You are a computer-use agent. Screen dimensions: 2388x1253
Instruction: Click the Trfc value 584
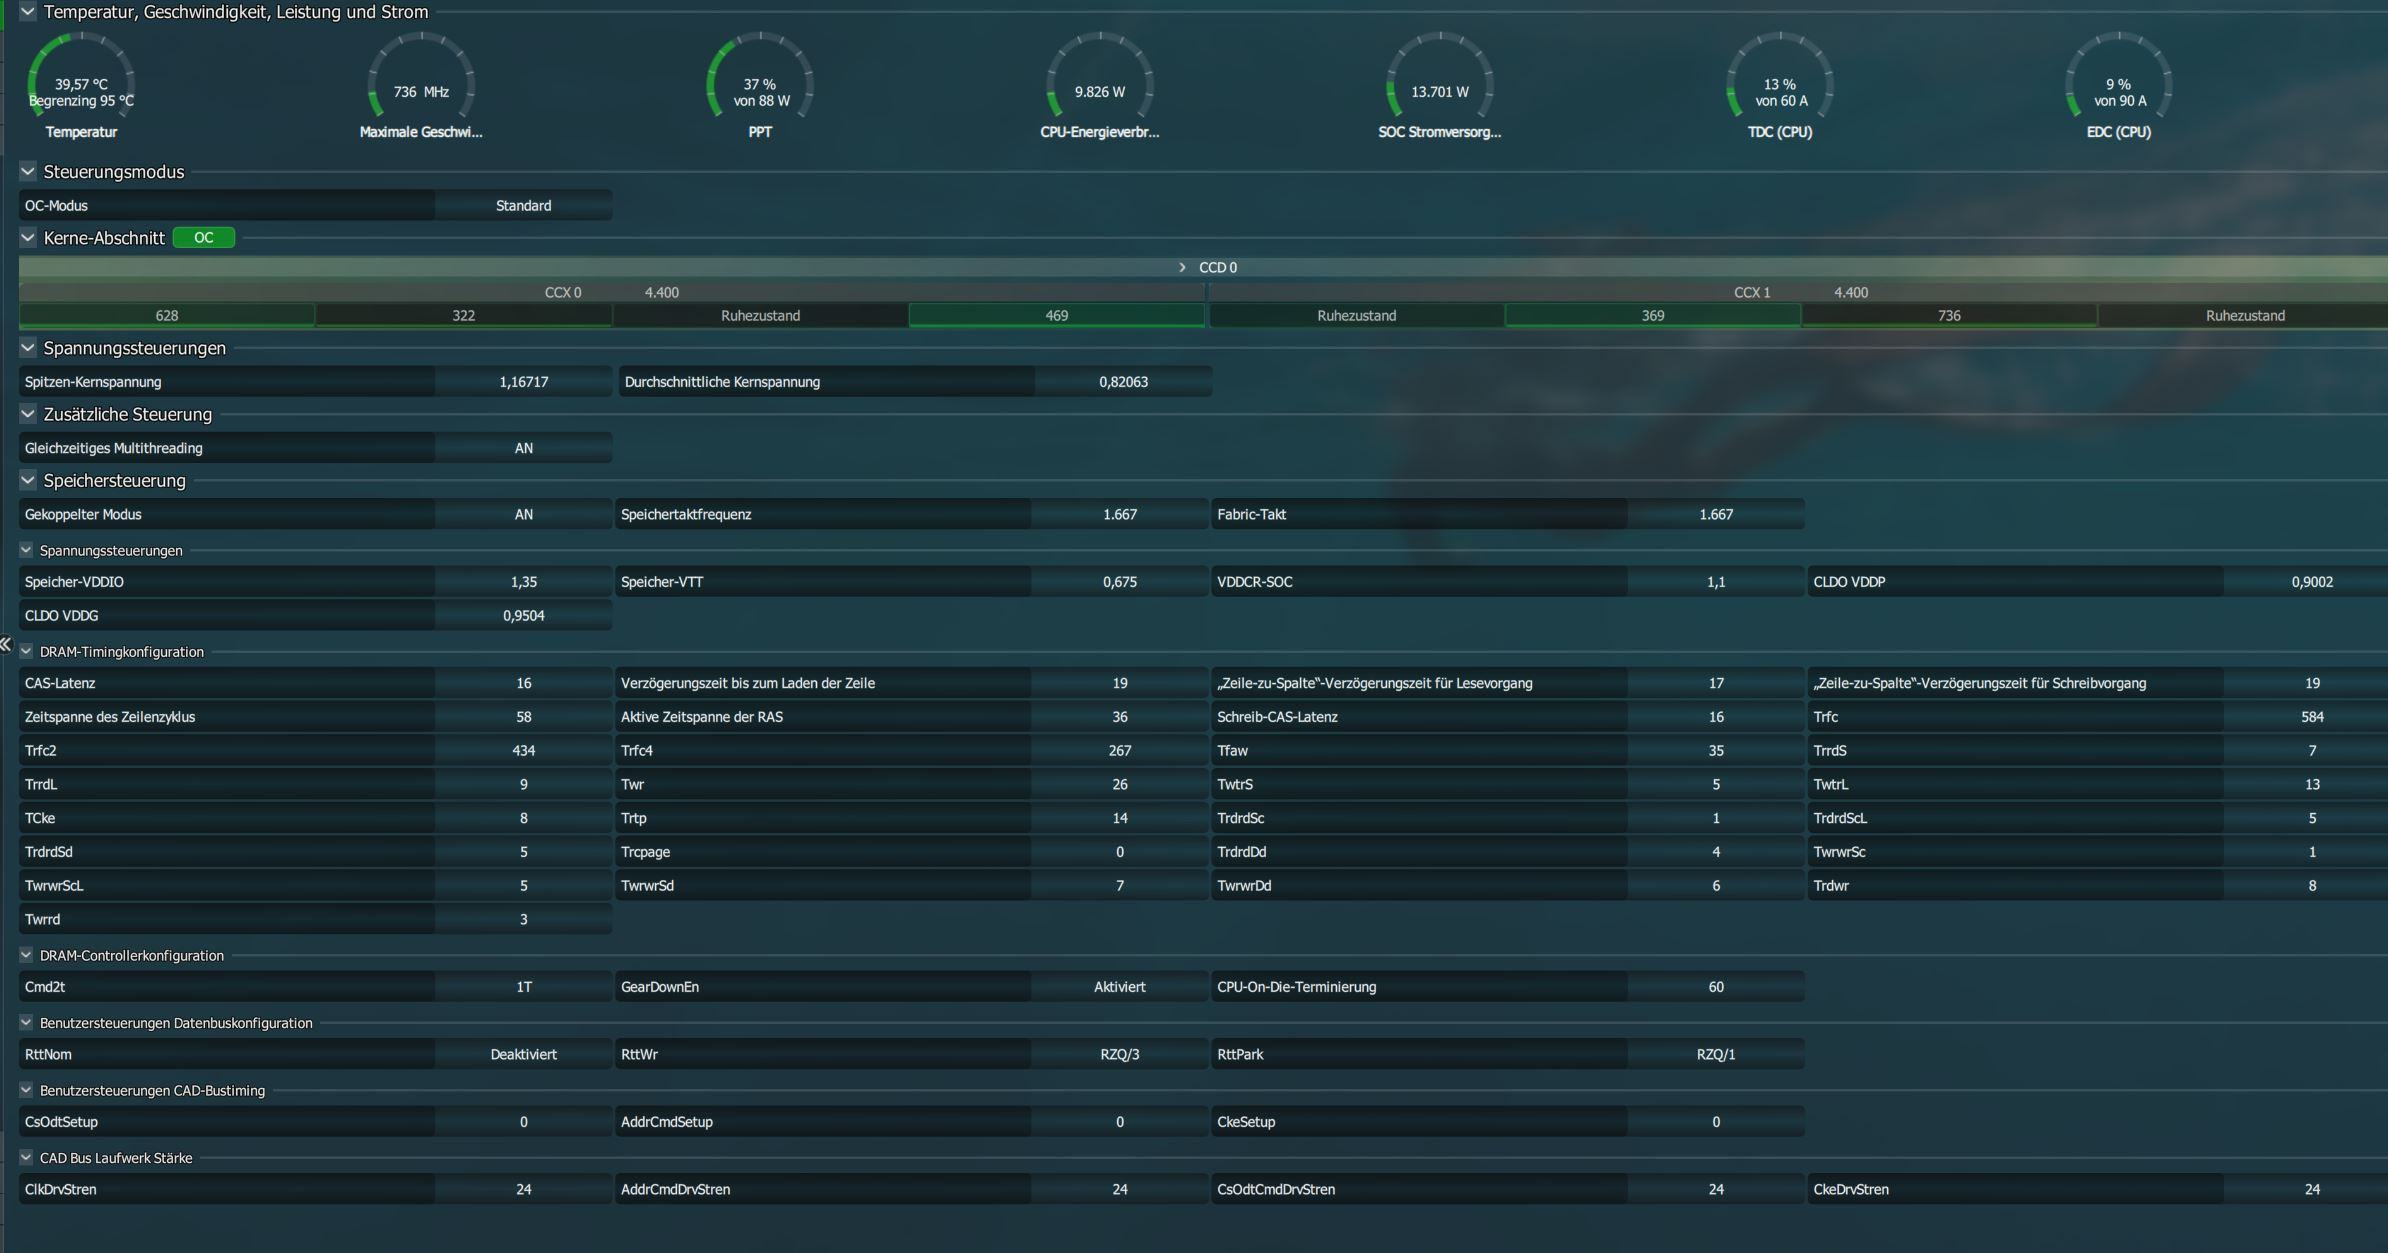pyautogui.click(x=2312, y=717)
